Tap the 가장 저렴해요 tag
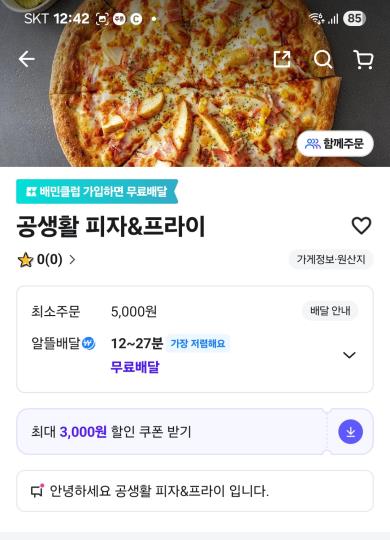This screenshot has width=390, height=540. coord(198,343)
